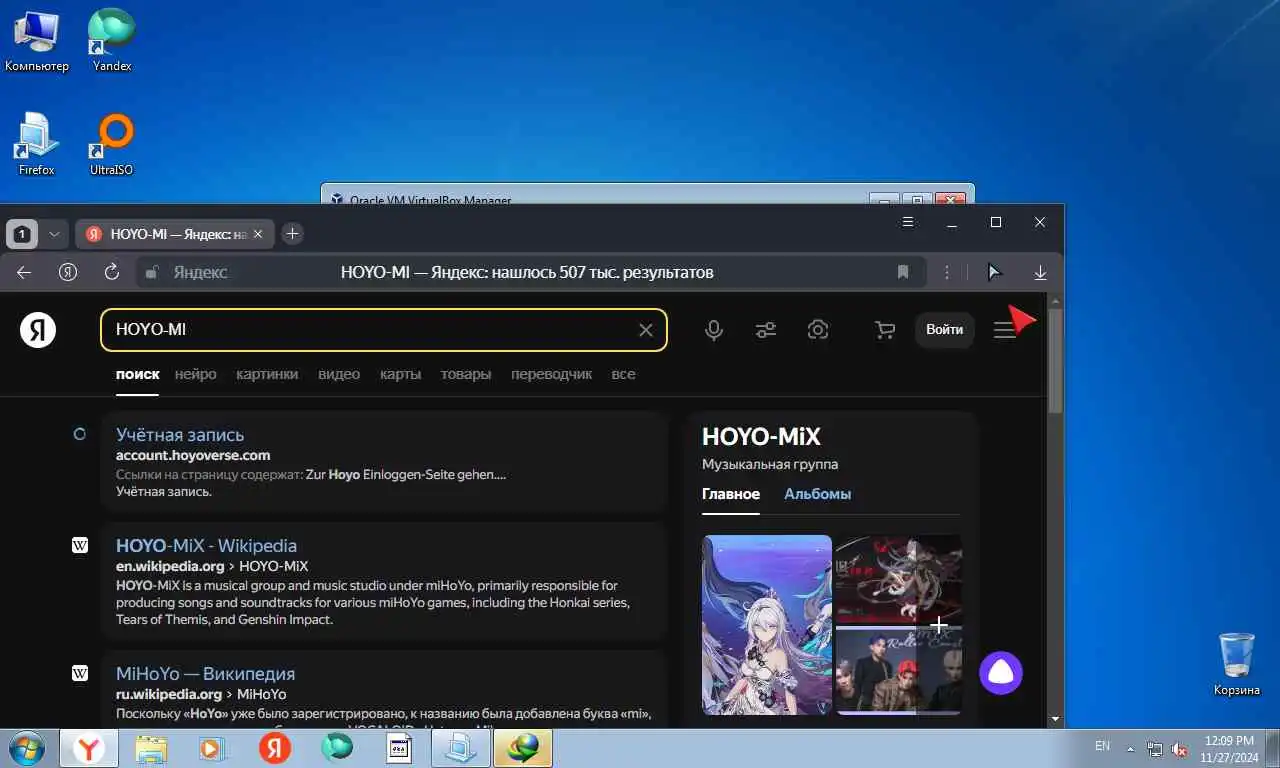1280x768 pixels.
Task: Click the Yandex logo on search page
Action: 38,329
